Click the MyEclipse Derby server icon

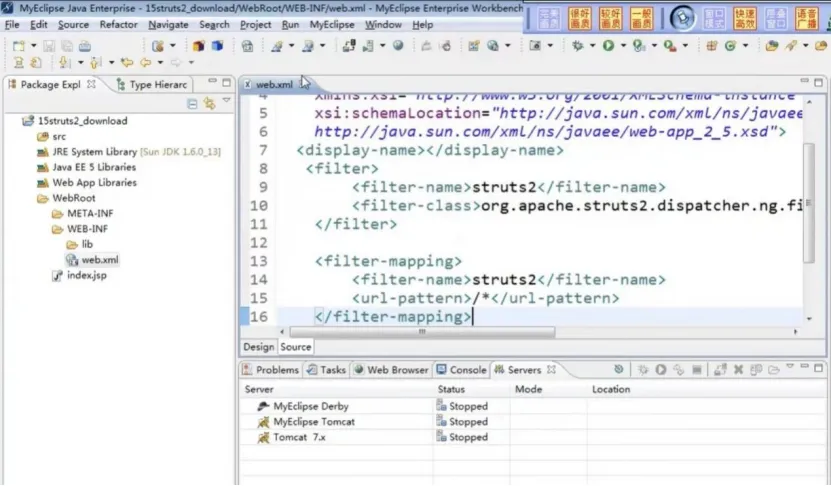tap(263, 406)
